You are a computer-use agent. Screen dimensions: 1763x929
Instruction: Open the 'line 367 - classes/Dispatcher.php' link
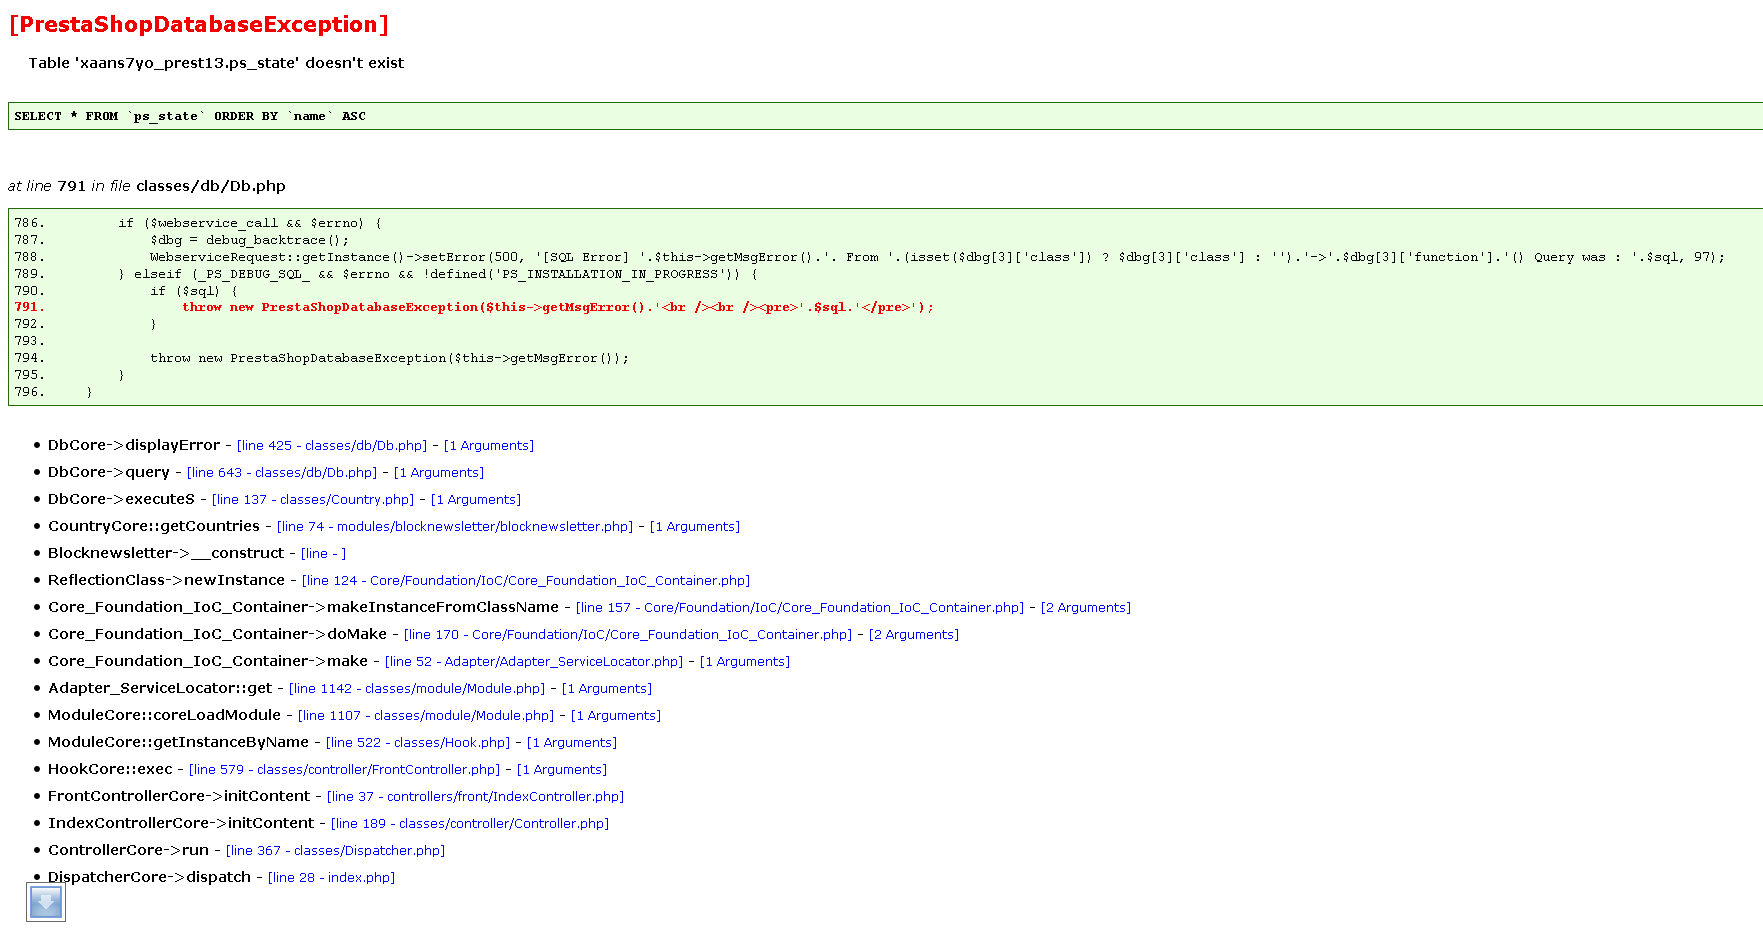pos(335,851)
